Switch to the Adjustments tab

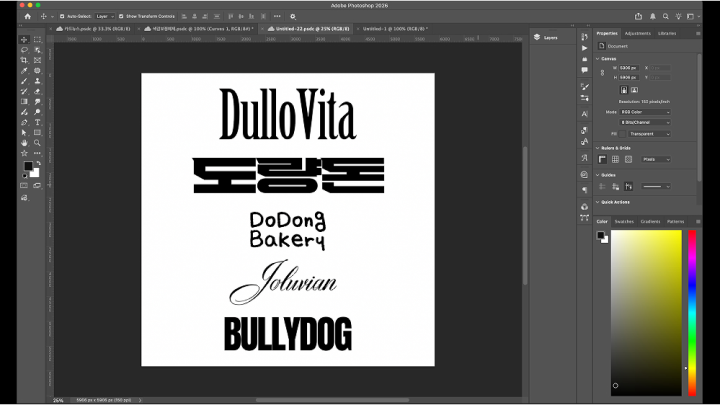(637, 33)
